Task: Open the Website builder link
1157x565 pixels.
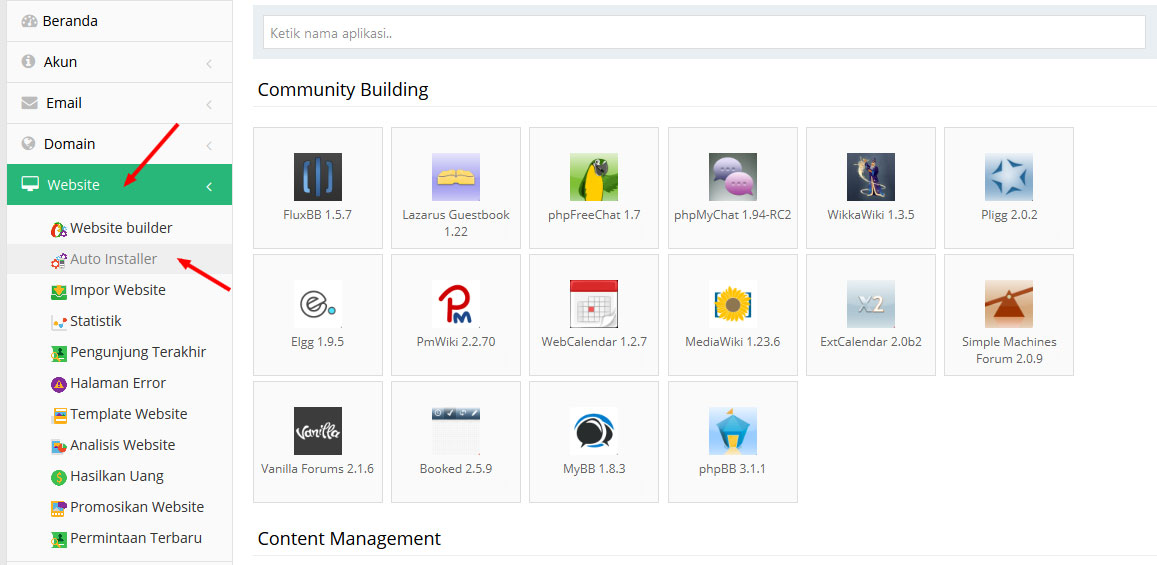Action: coord(121,228)
